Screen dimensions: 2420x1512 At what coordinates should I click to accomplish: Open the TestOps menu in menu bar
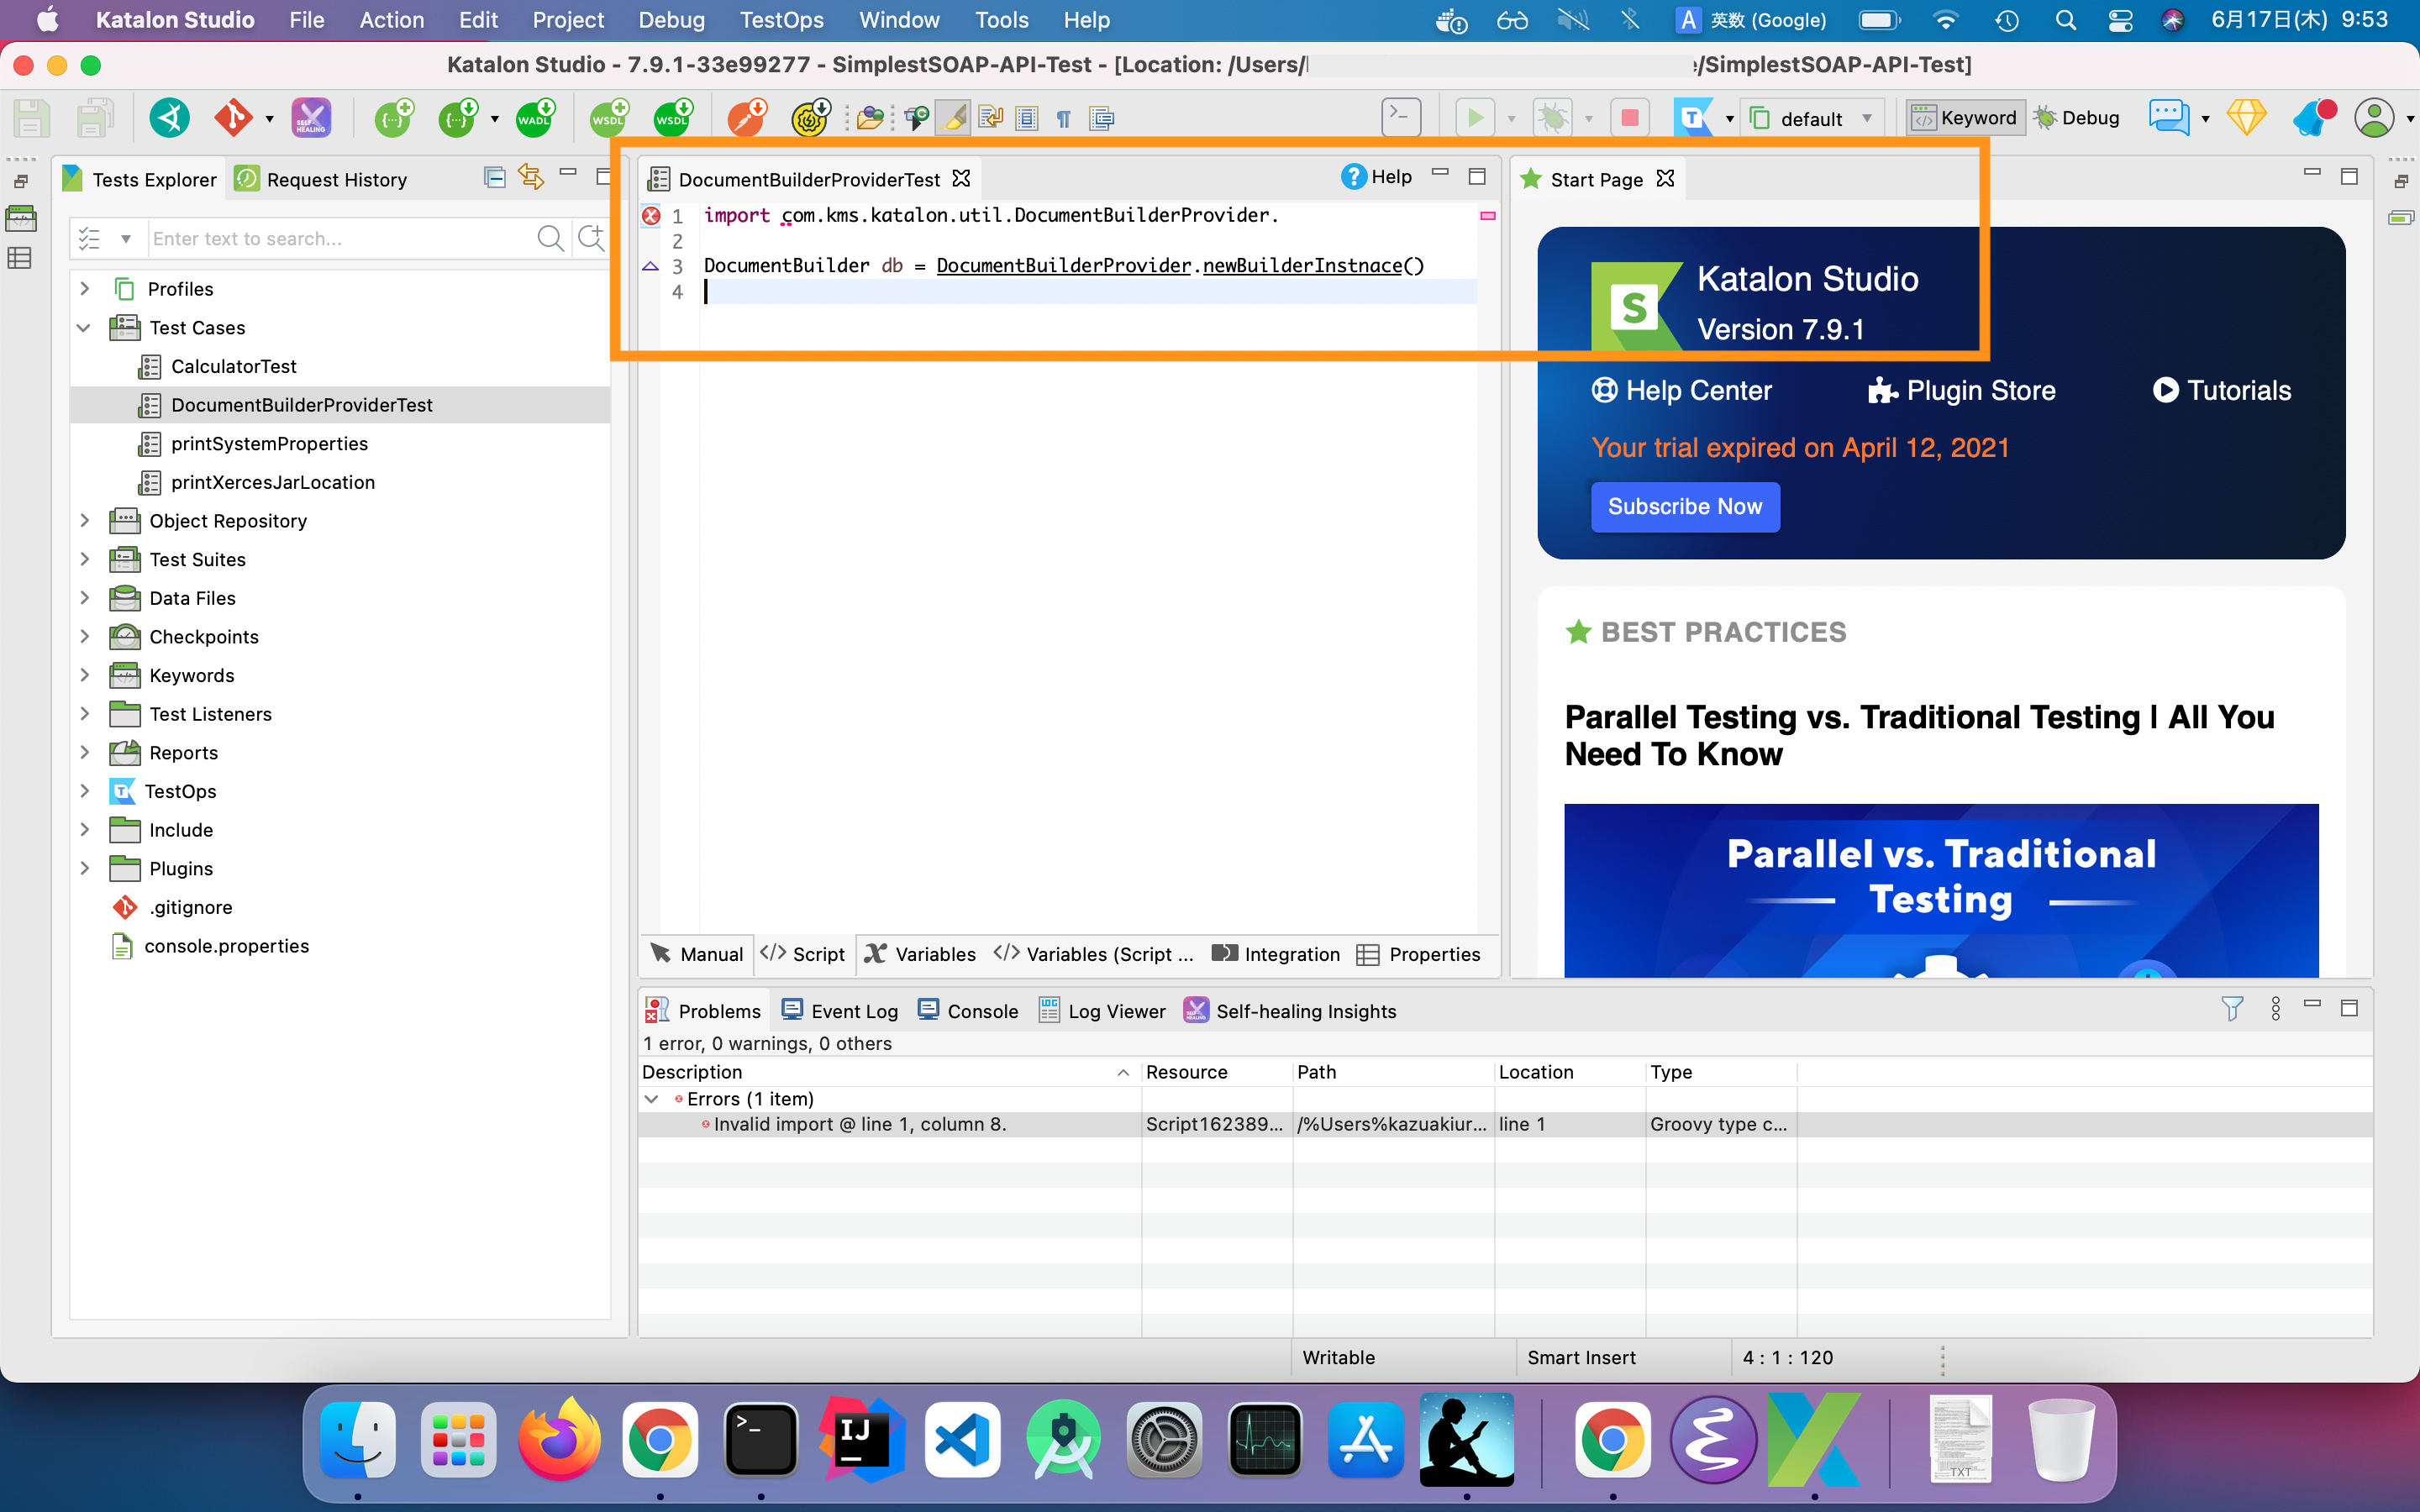coord(781,20)
